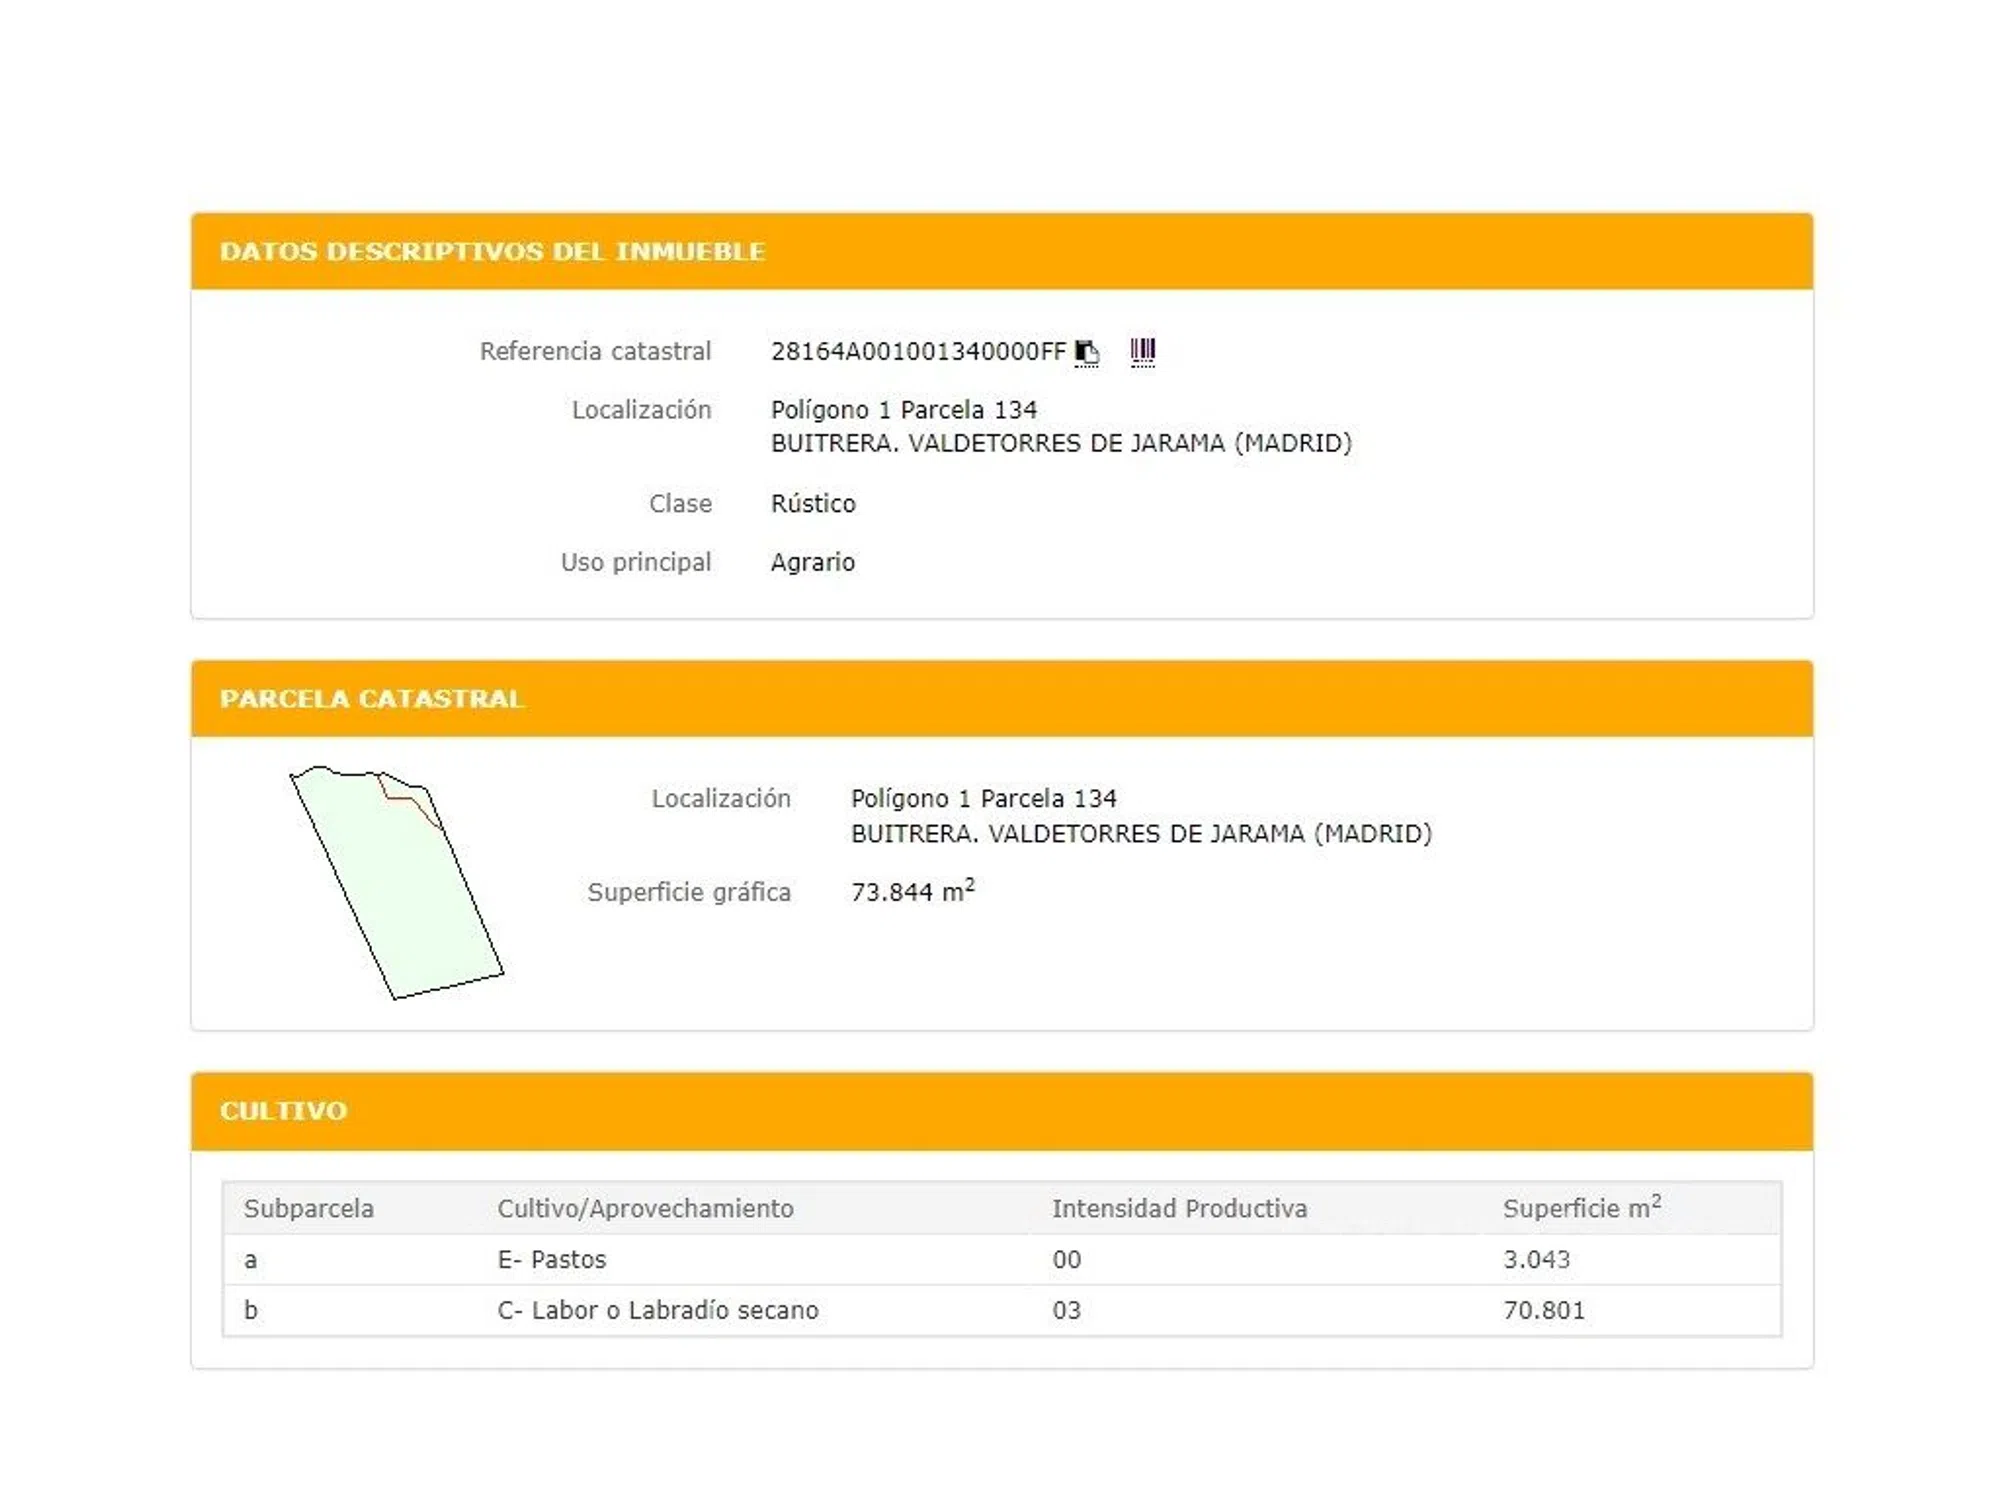2000x1500 pixels.
Task: Copy the cadastral reference to clipboard
Action: 1086,352
